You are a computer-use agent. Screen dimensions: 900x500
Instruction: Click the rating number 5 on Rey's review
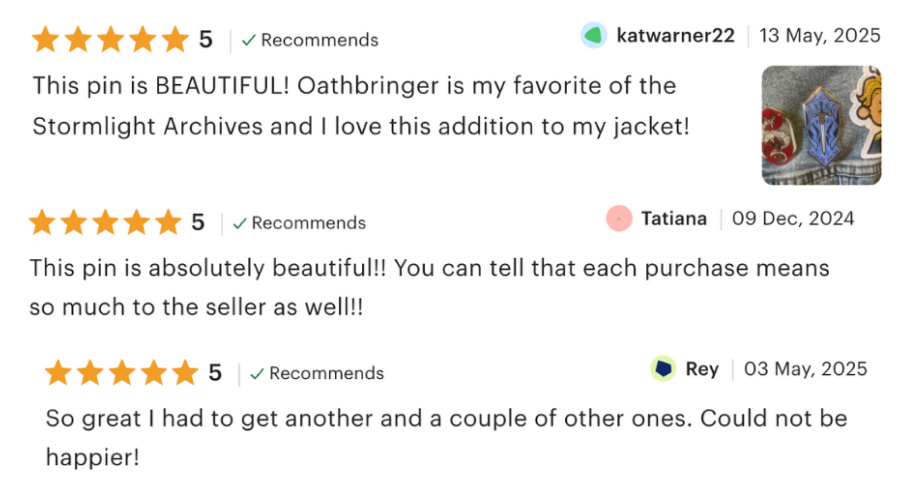point(215,373)
